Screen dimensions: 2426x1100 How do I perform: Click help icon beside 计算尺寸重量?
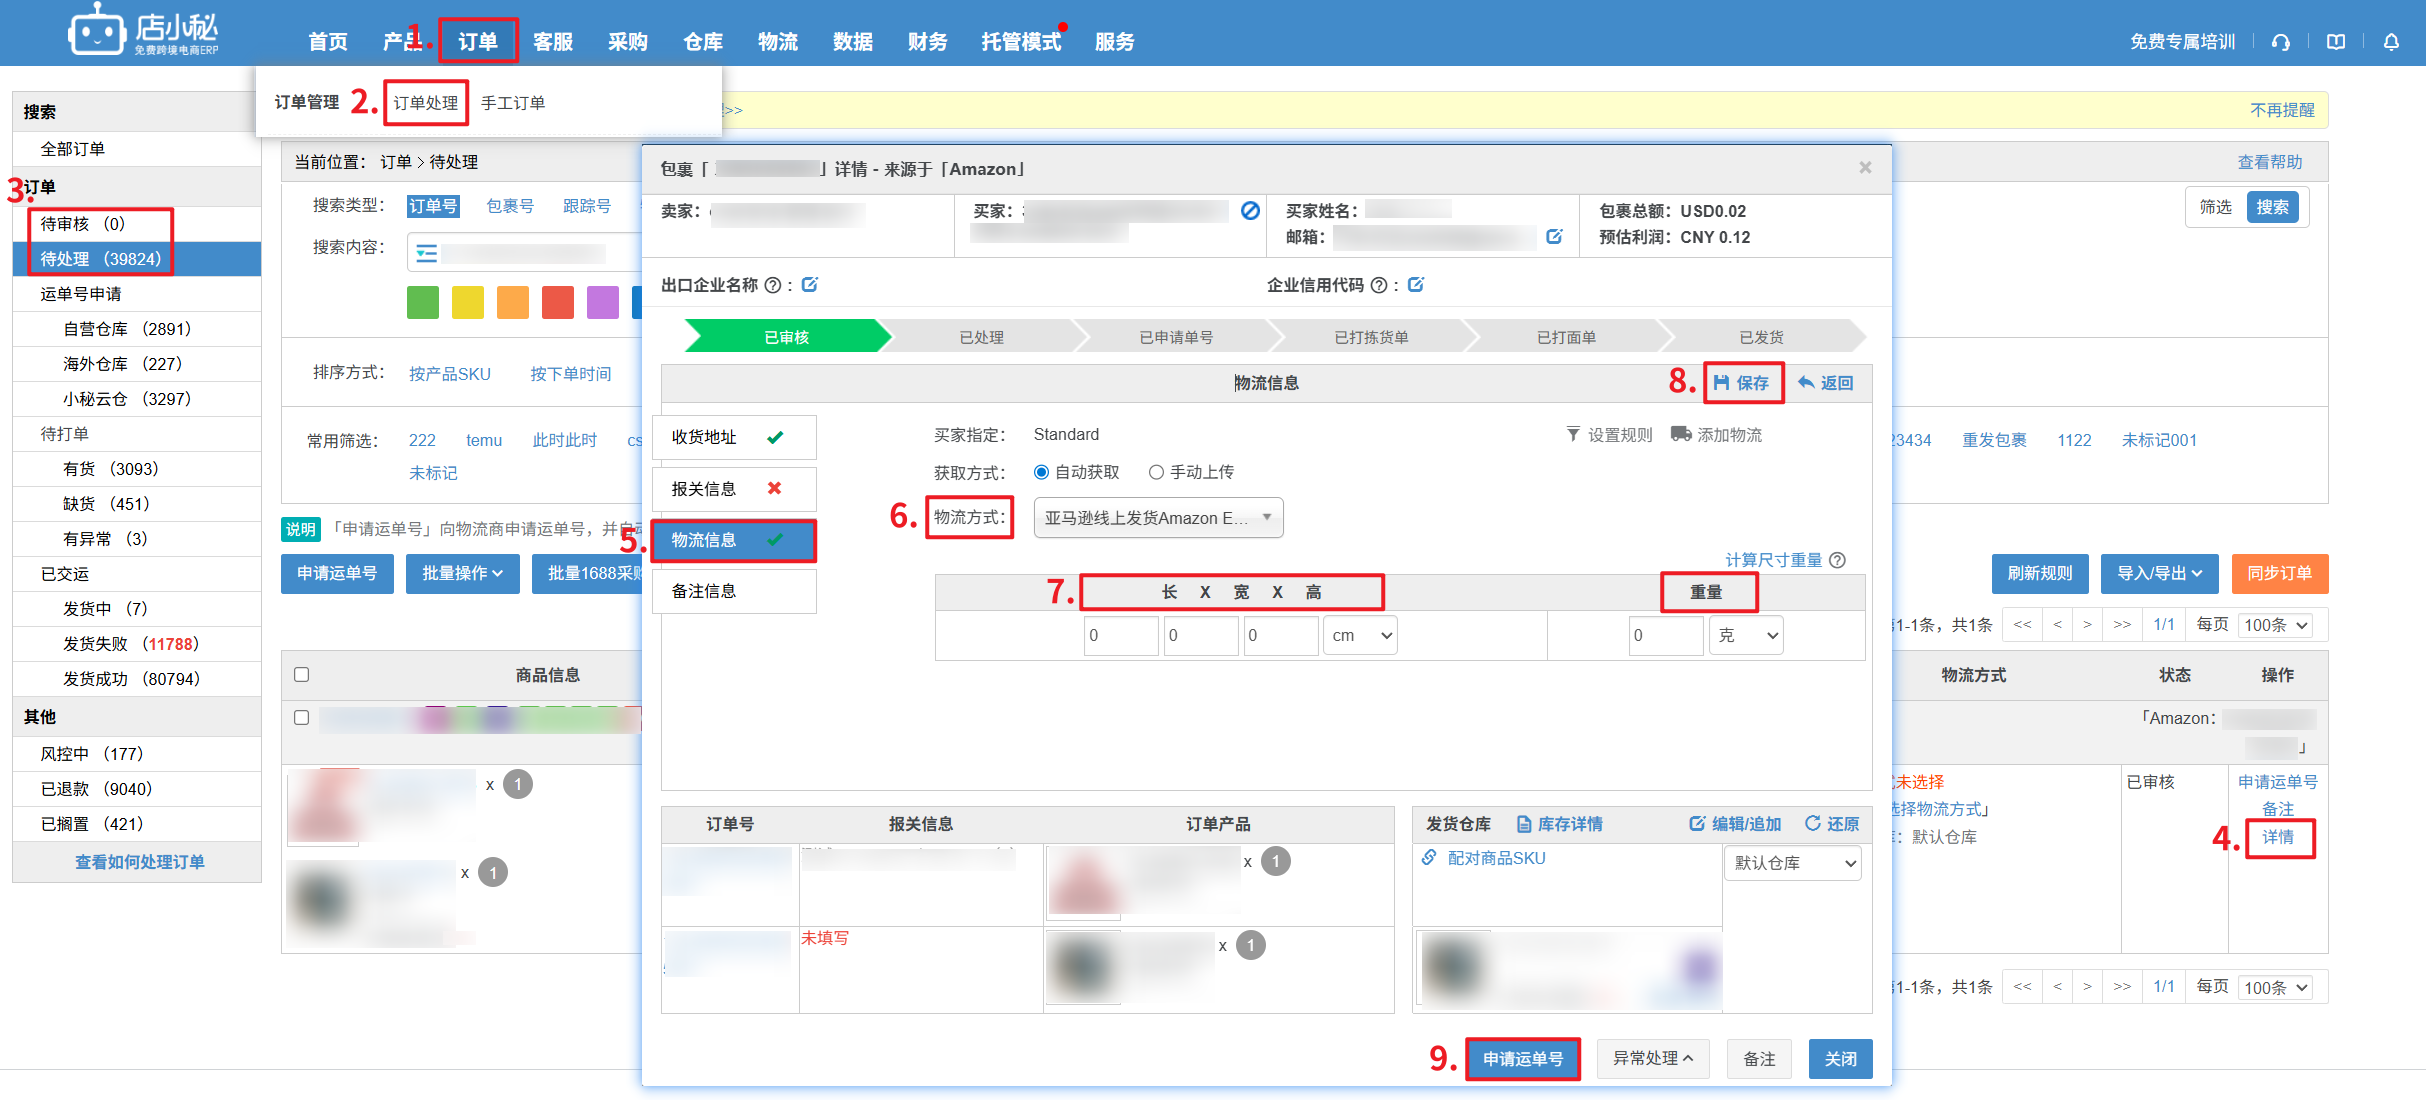1838,560
